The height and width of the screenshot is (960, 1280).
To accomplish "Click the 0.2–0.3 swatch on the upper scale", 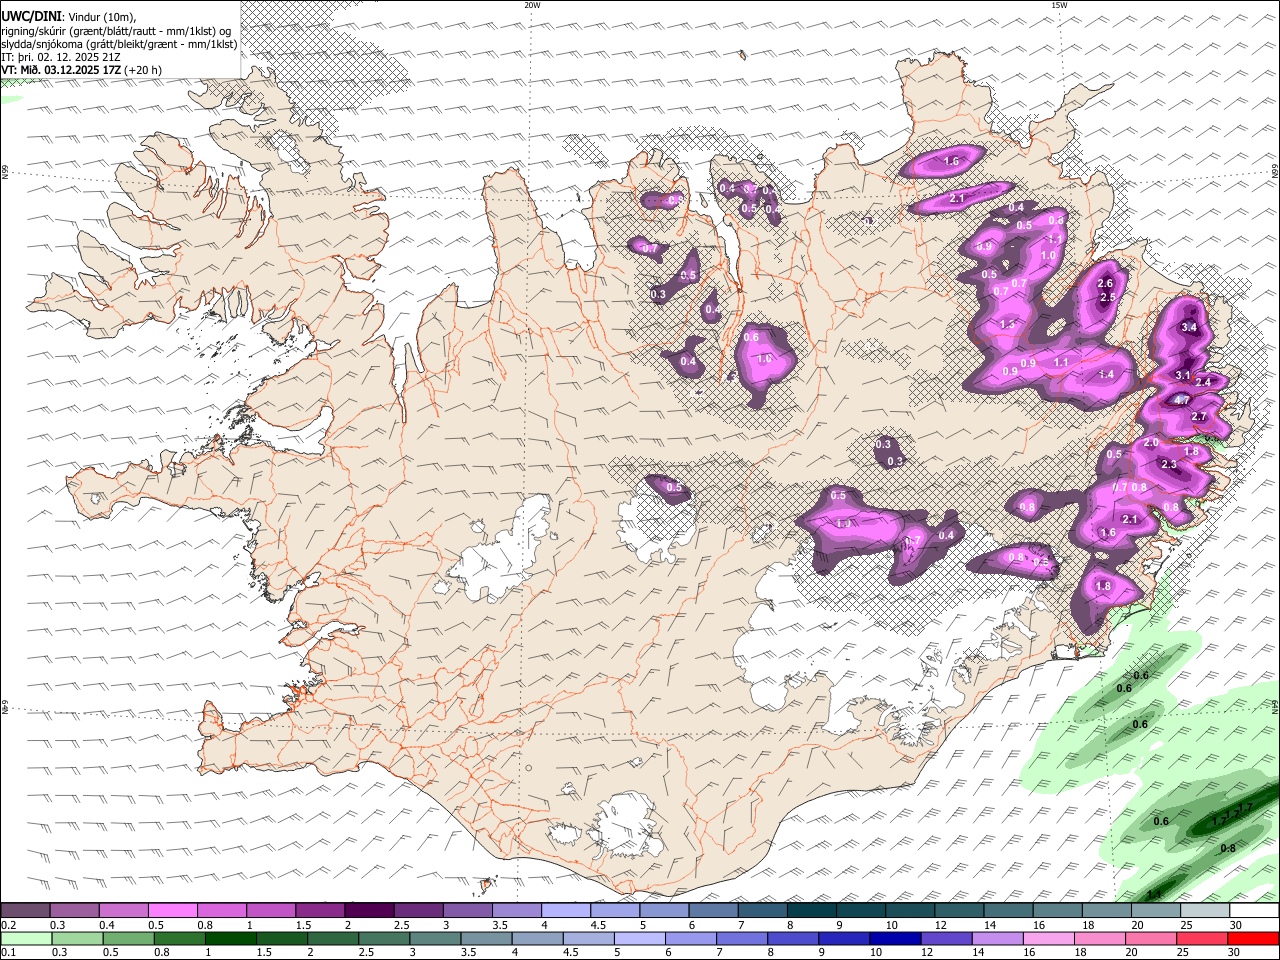I will coord(25,911).
